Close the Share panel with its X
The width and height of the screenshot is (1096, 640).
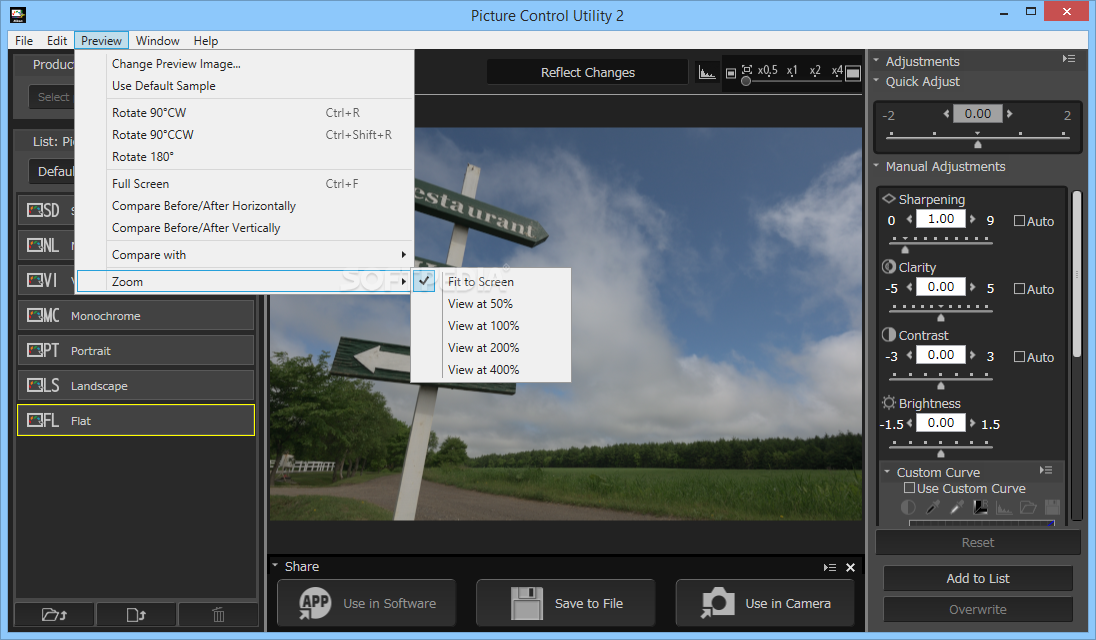click(851, 567)
